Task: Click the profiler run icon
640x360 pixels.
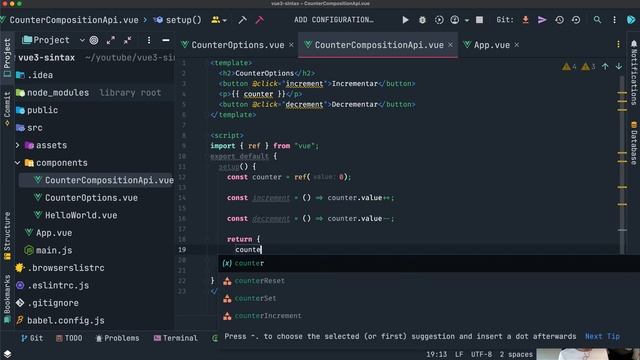Action: coord(454,20)
